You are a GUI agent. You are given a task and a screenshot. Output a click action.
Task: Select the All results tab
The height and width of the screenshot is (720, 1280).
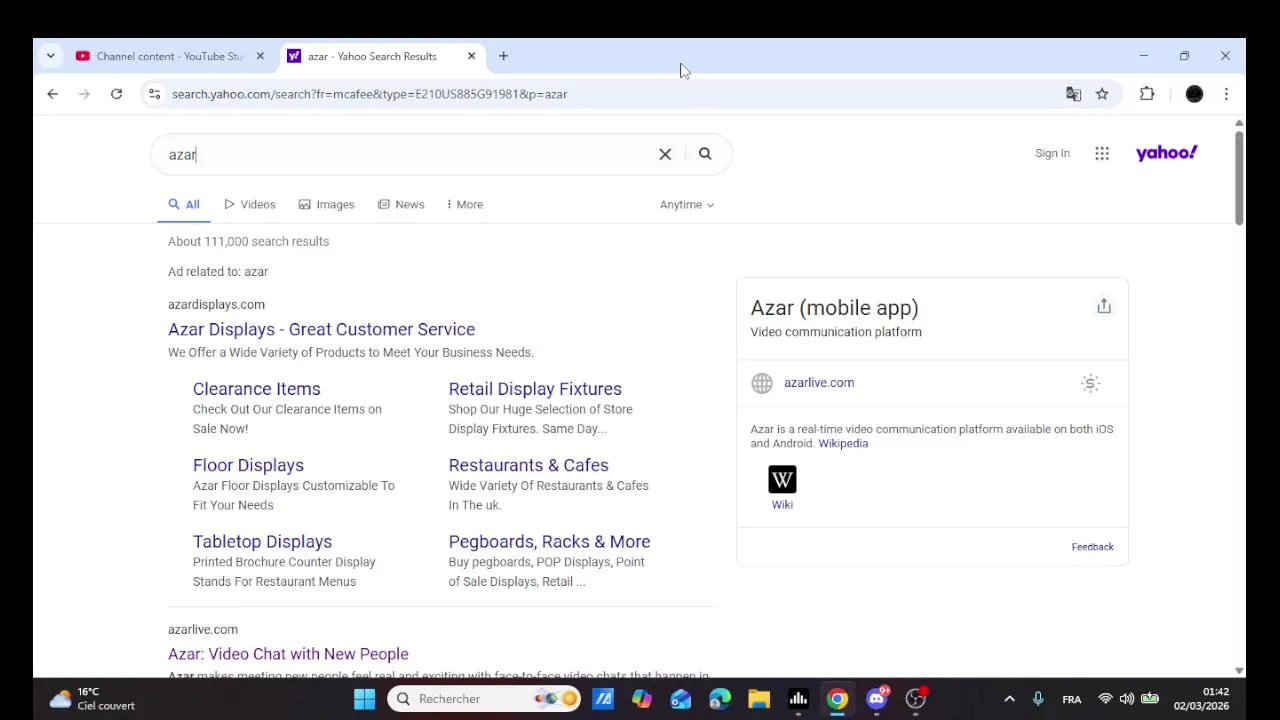click(x=184, y=205)
